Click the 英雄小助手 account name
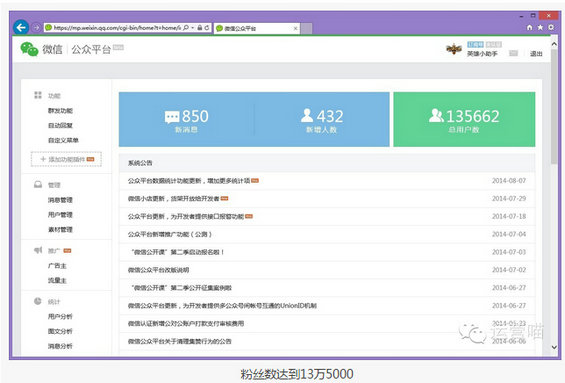 482,54
